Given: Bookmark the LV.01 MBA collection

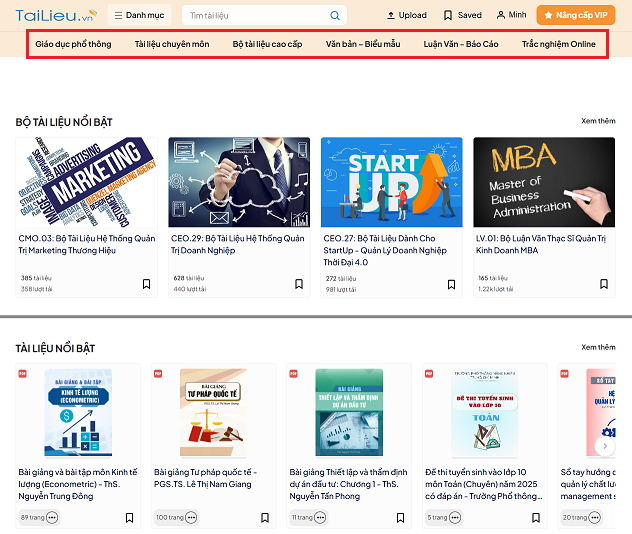Looking at the screenshot, I should coord(604,284).
